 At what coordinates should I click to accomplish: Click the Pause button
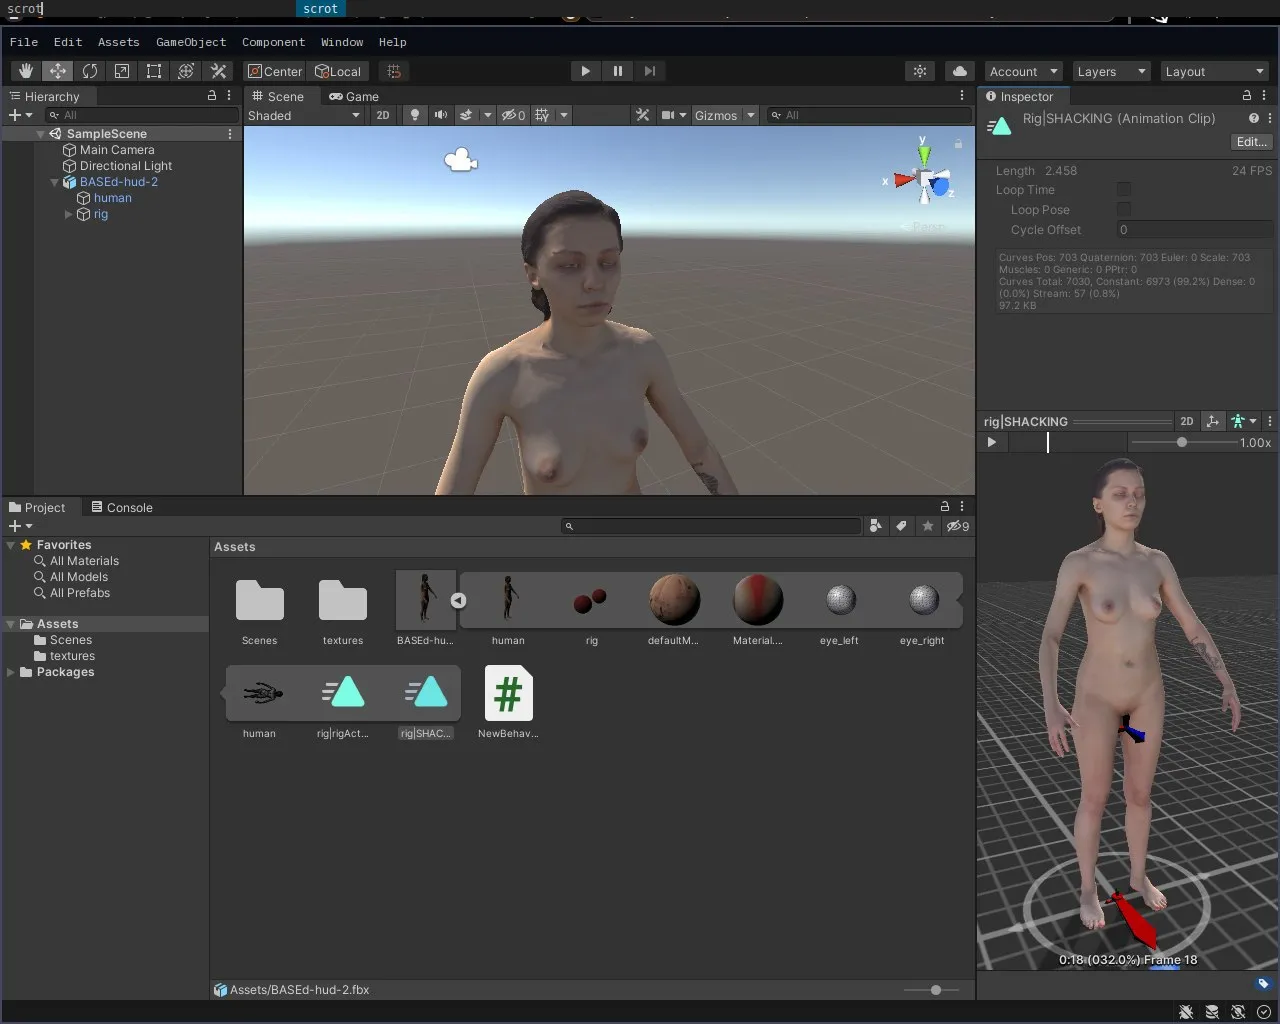pyautogui.click(x=618, y=71)
